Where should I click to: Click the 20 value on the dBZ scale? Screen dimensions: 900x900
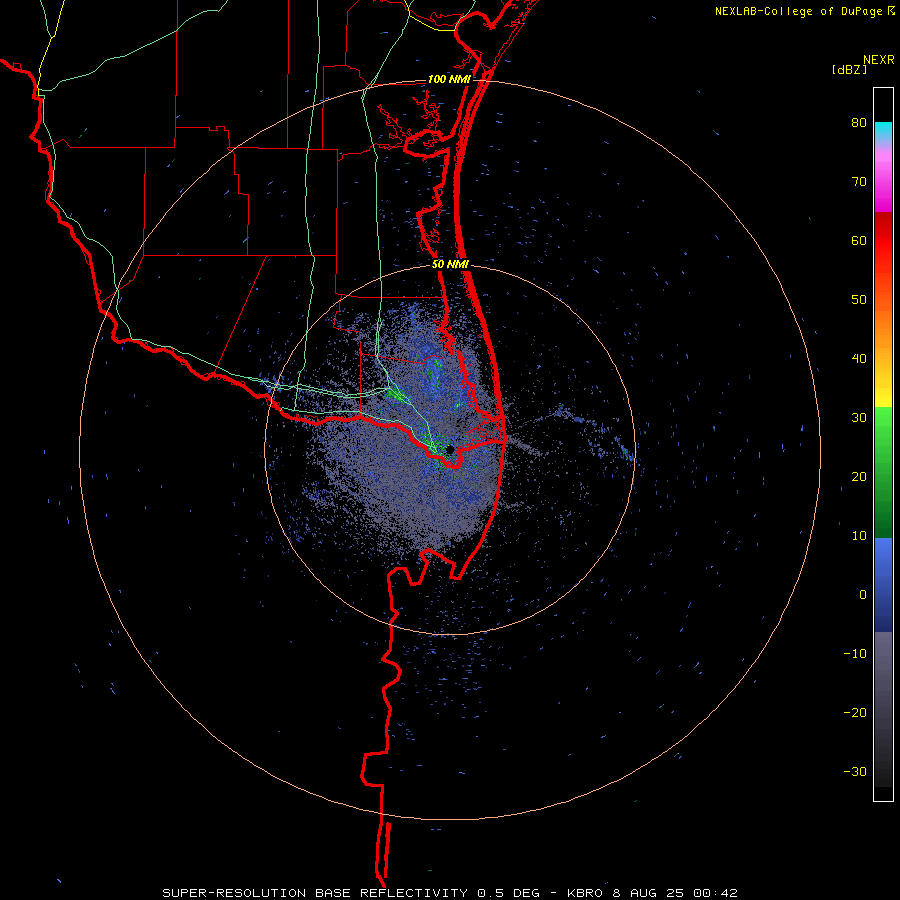[x=859, y=477]
